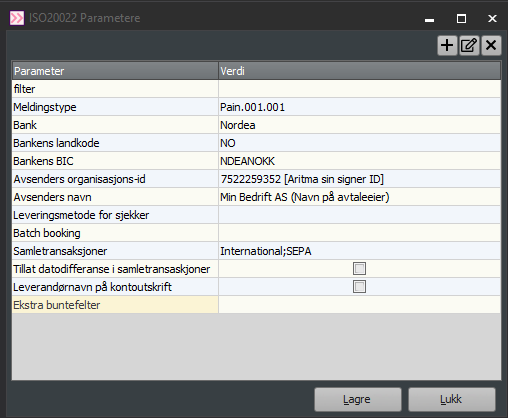Toggle Tillat datodifferanse i samletransaskjoner checkbox
The image size is (508, 418).
tap(359, 269)
